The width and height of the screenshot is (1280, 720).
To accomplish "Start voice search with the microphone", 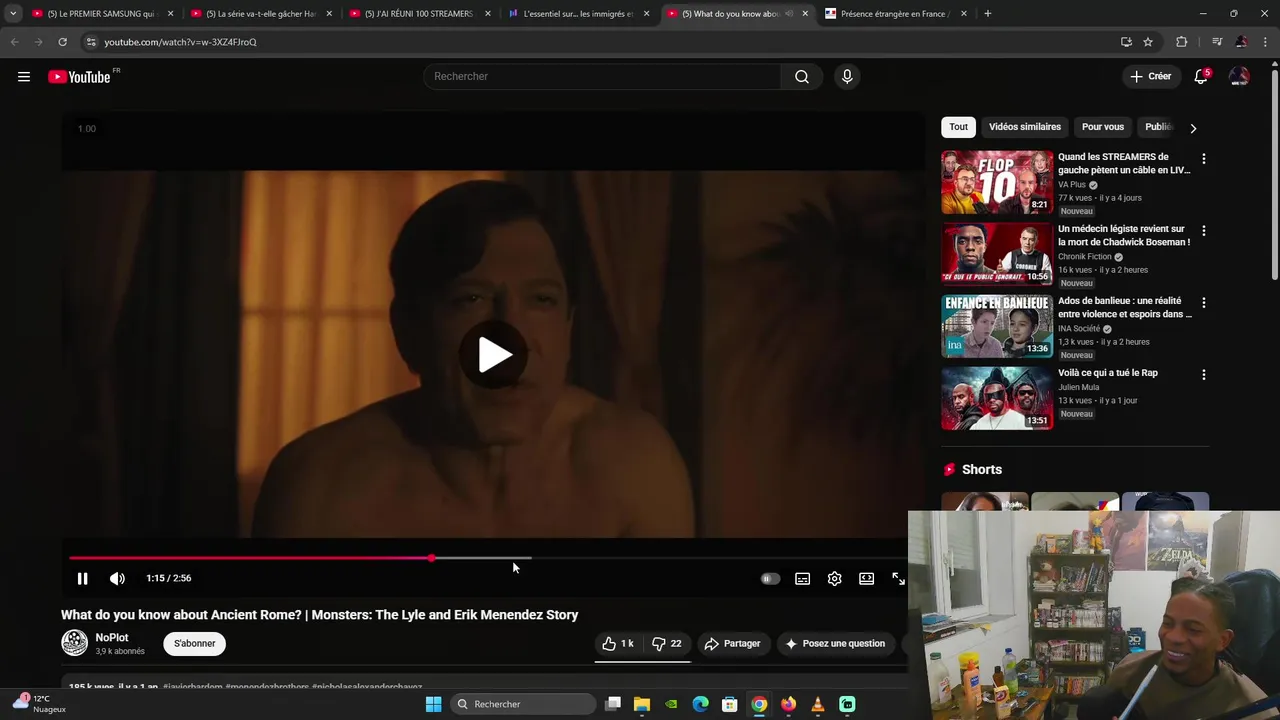I will coord(847,77).
